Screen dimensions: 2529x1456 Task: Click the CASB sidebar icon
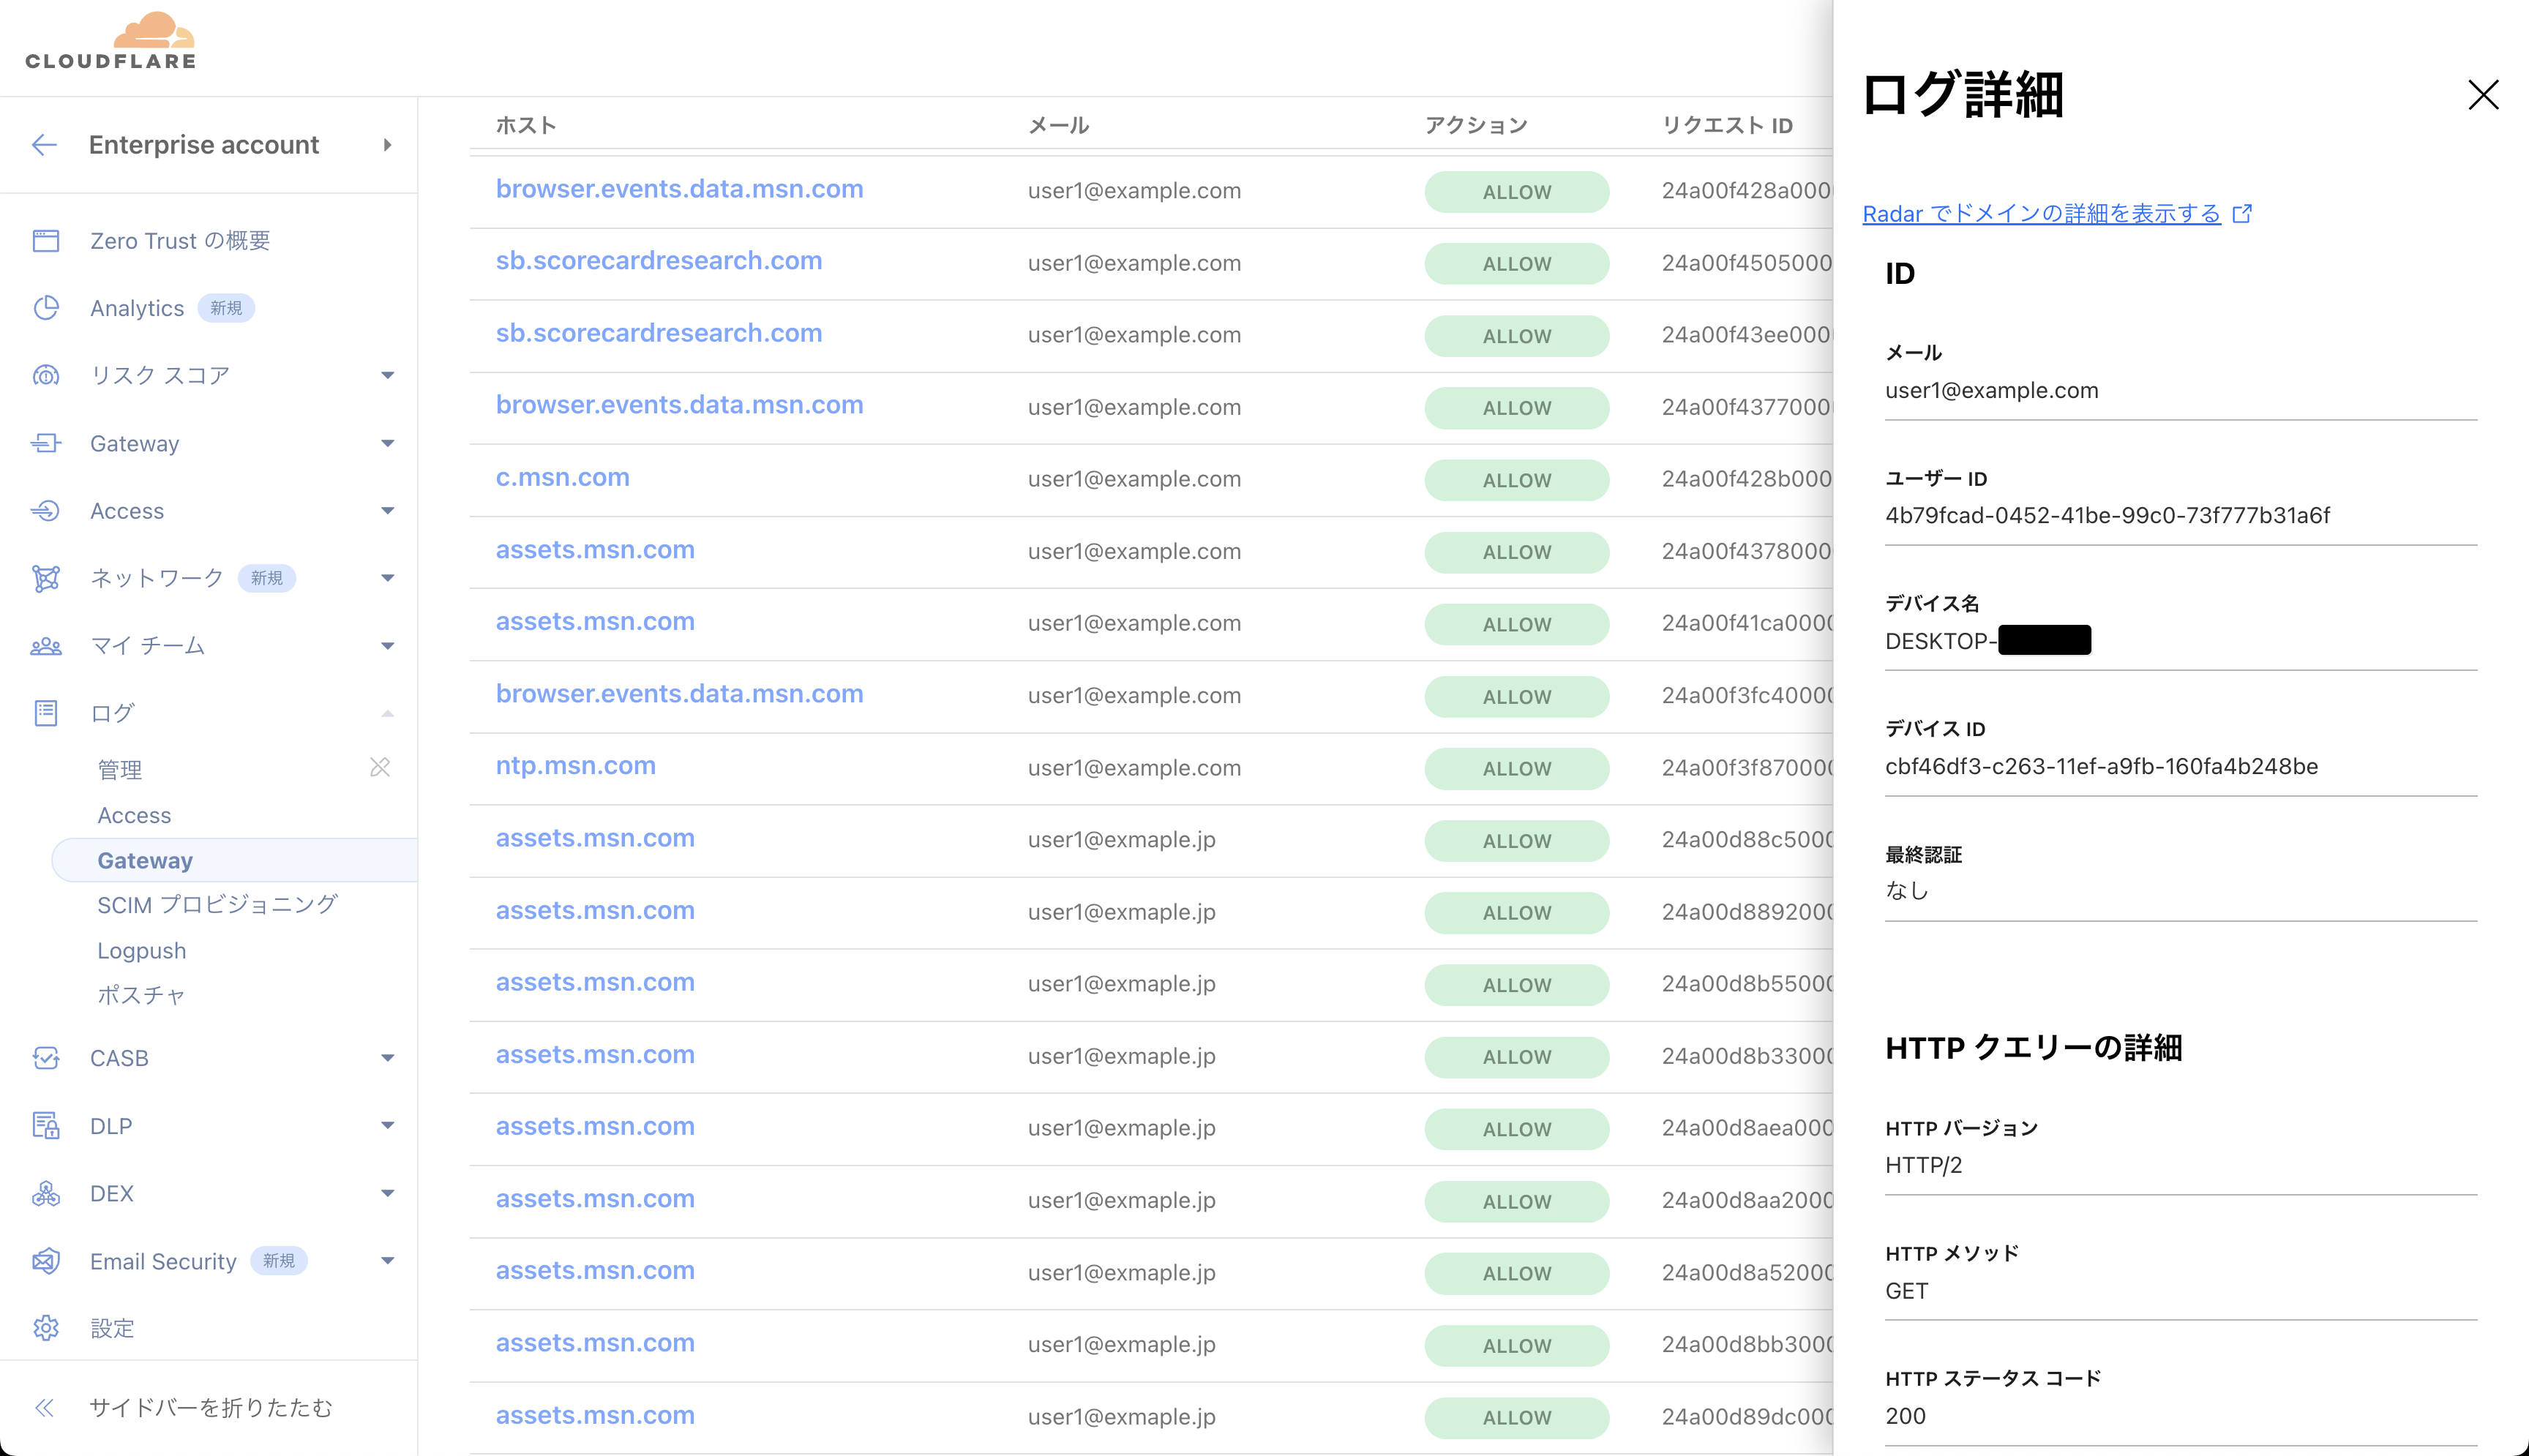tap(46, 1058)
